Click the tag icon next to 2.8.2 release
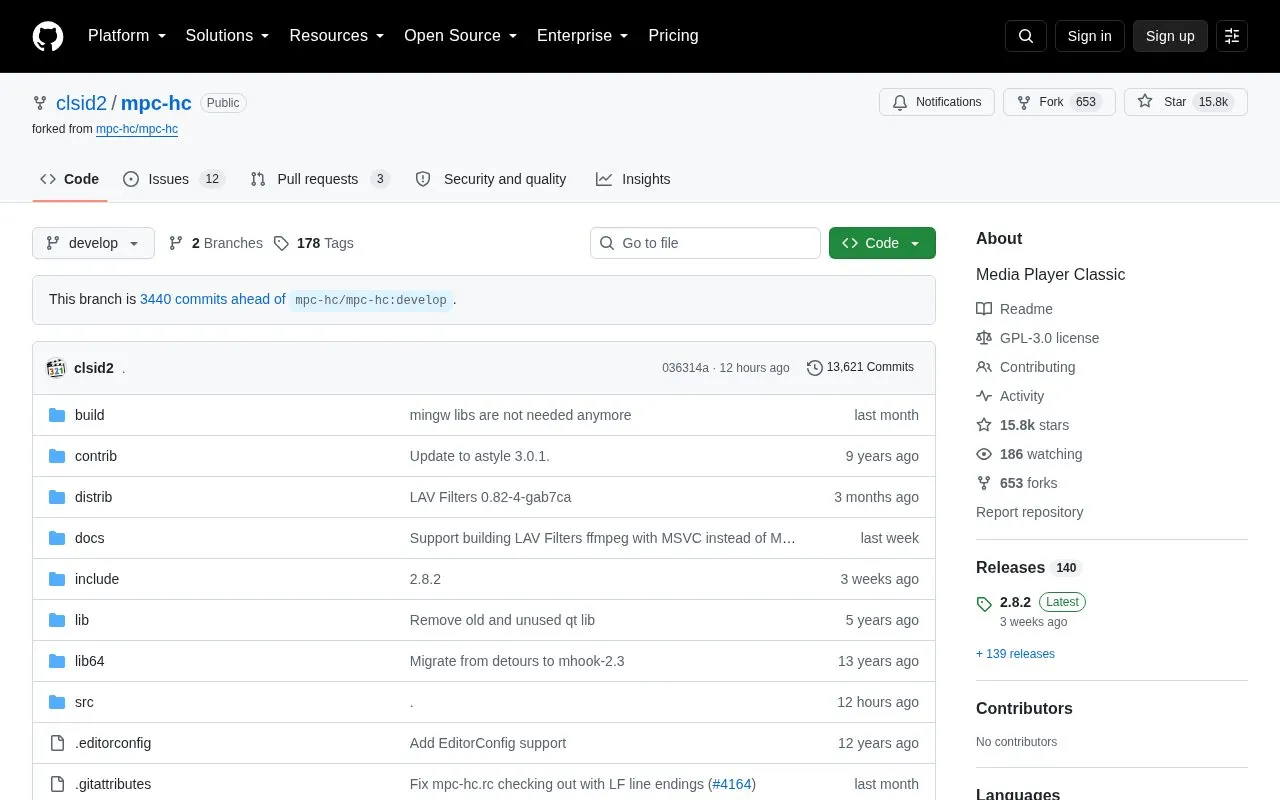Viewport: 1280px width, 800px height. [984, 604]
